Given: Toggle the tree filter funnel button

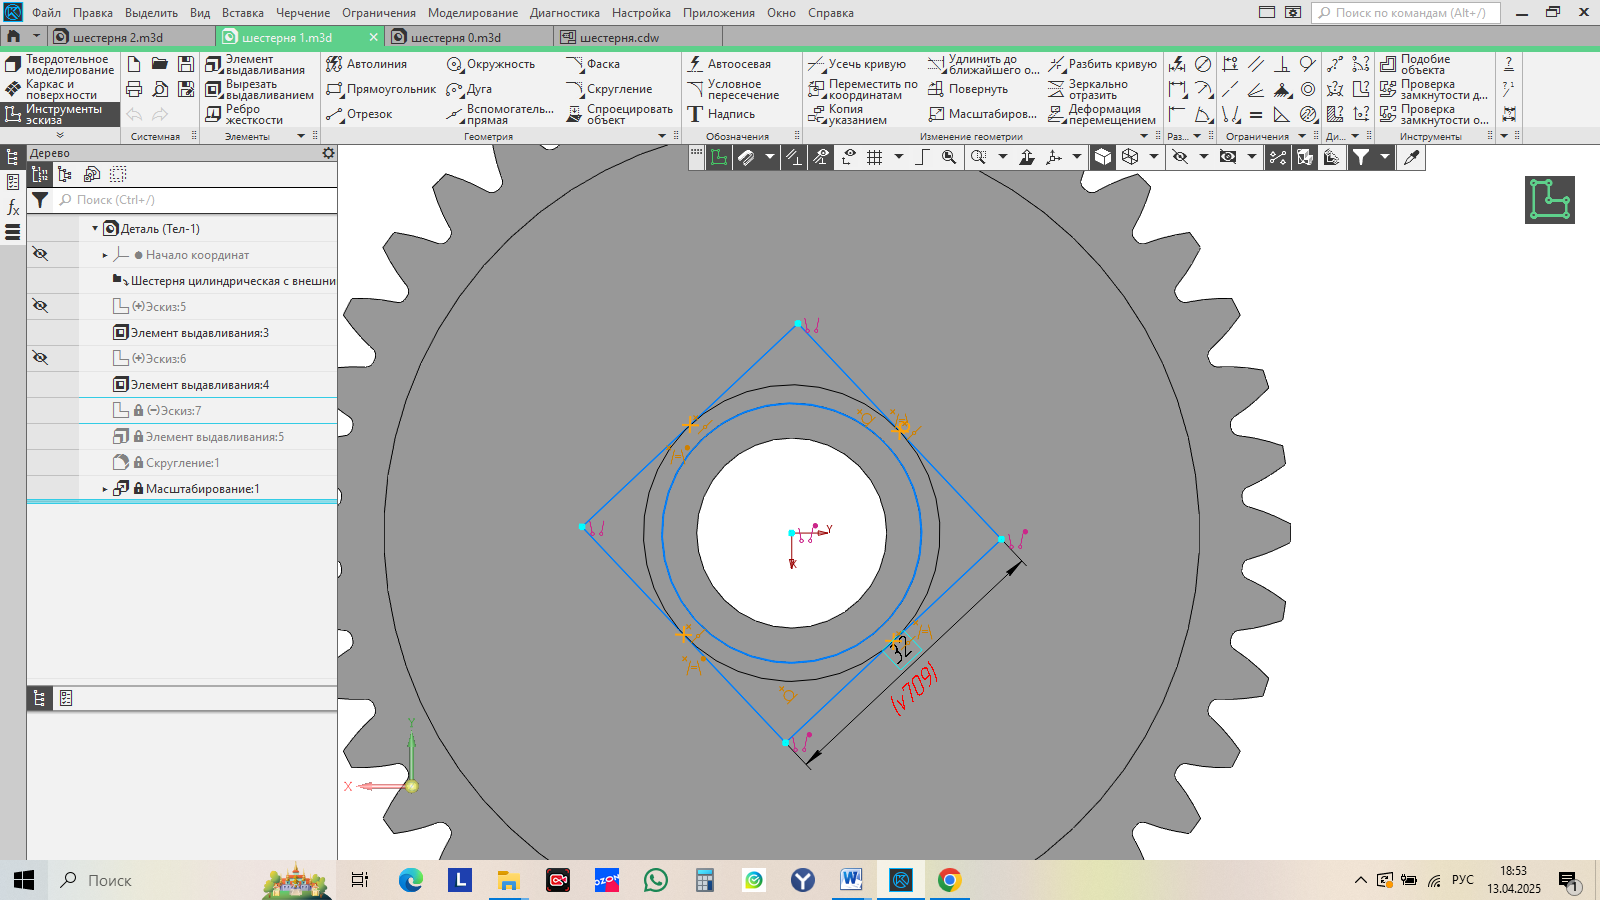Looking at the screenshot, I should pos(40,200).
